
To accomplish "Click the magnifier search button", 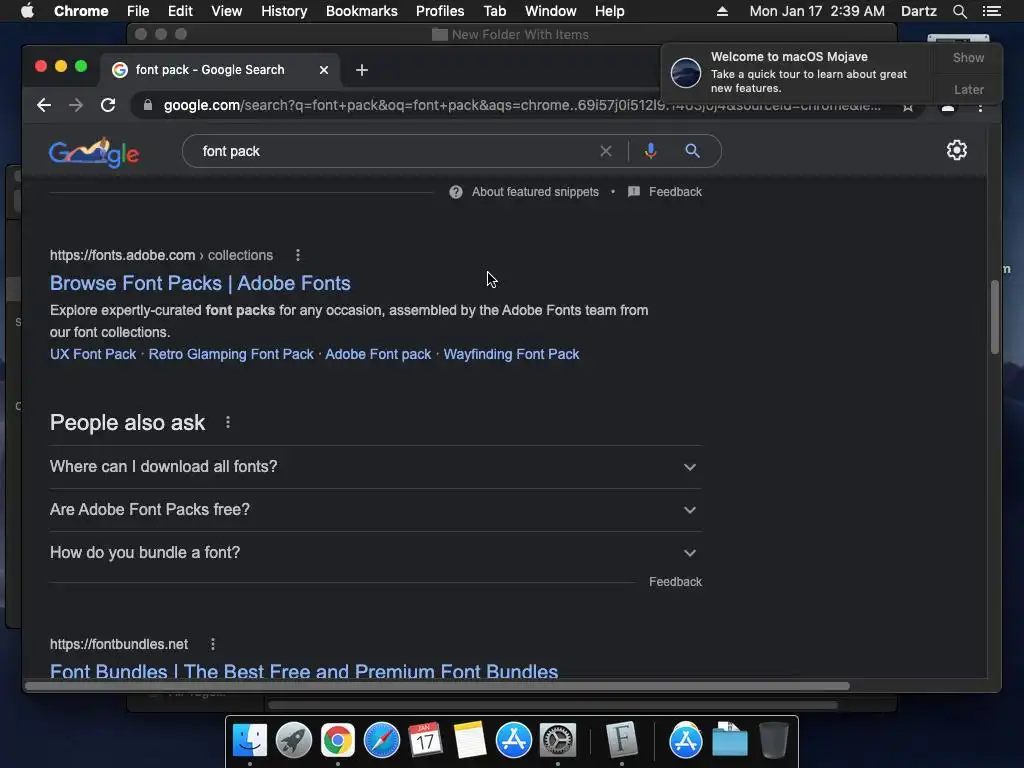I will tap(692, 151).
